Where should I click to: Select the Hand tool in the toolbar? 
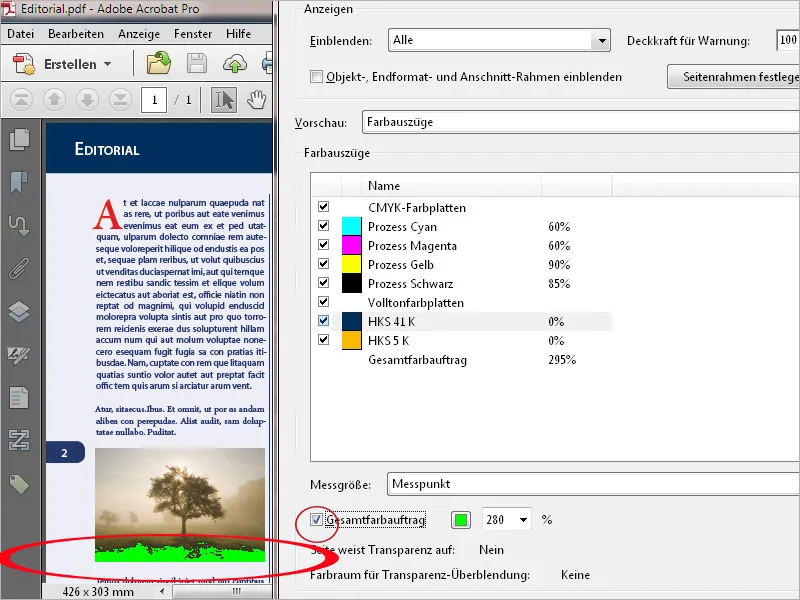coord(256,99)
